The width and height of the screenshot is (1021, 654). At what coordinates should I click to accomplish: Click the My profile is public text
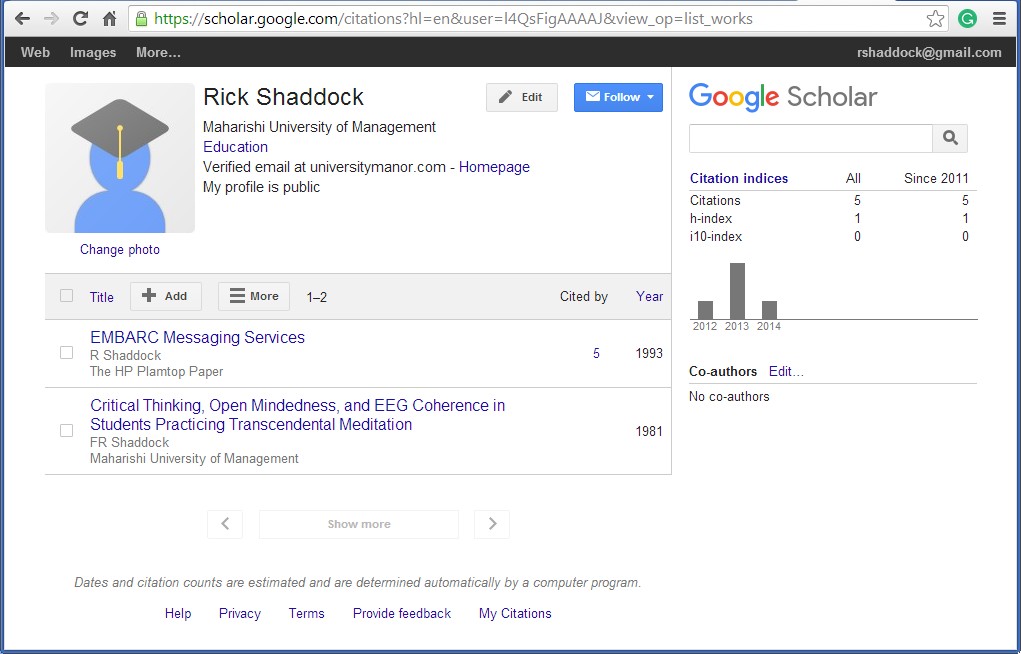261,187
